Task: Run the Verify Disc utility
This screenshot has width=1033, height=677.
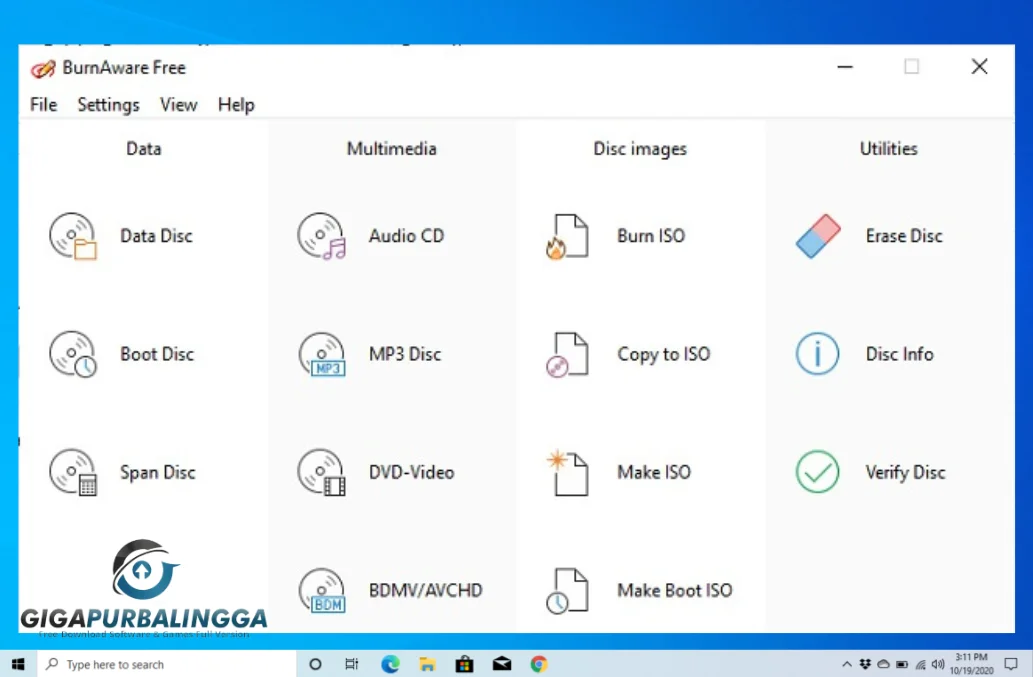Action: [872, 472]
